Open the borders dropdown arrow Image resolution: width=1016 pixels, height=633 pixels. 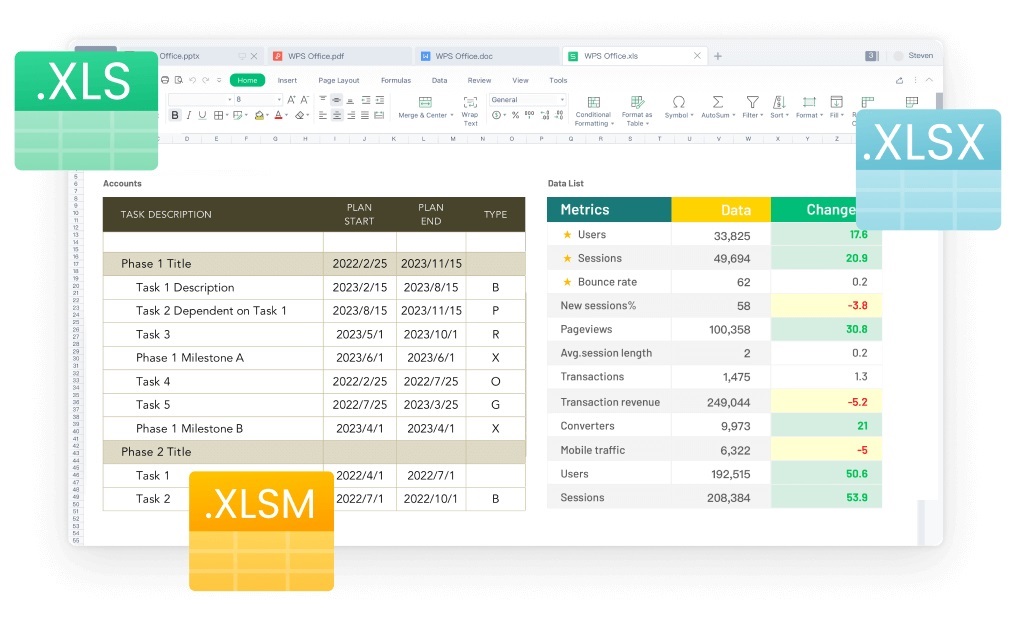[x=227, y=113]
